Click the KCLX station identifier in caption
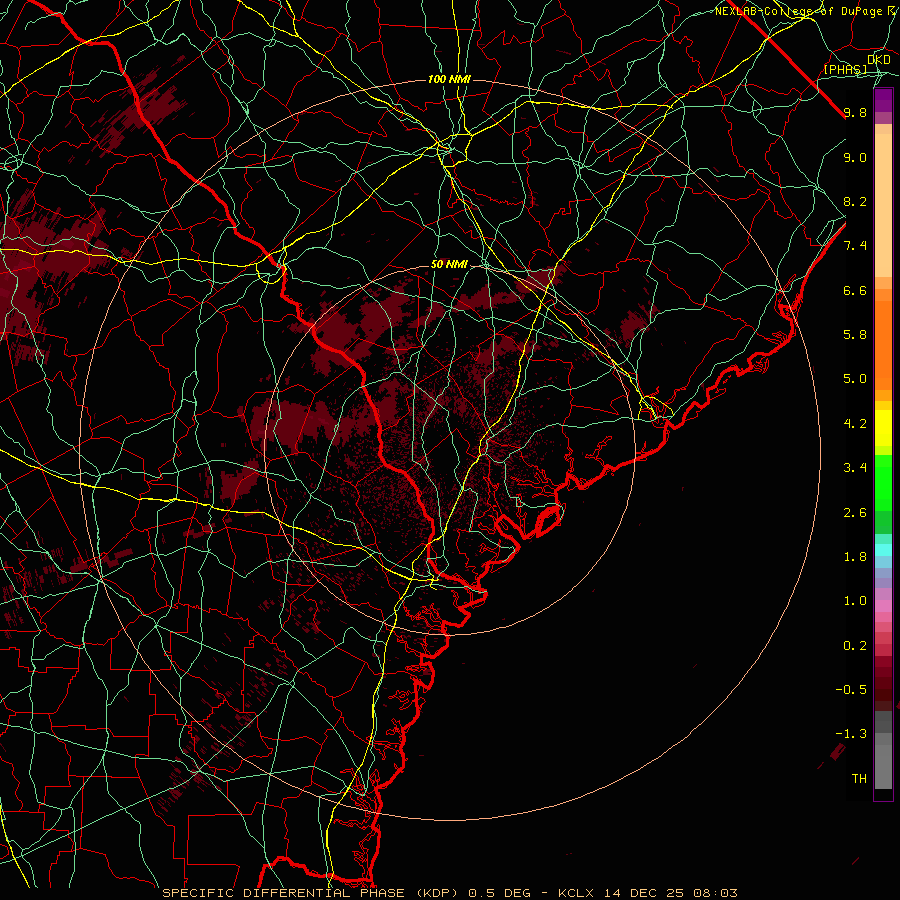The image size is (900, 900). point(576,893)
